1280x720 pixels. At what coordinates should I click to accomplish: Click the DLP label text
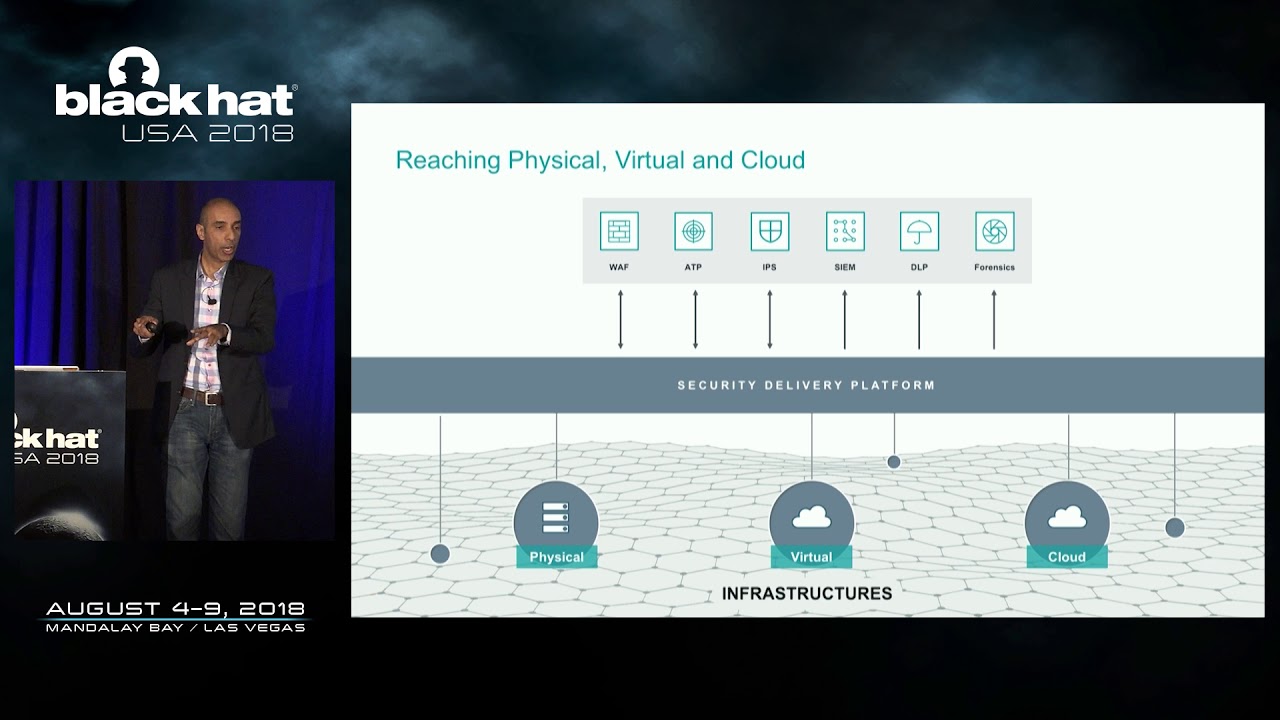click(919, 267)
